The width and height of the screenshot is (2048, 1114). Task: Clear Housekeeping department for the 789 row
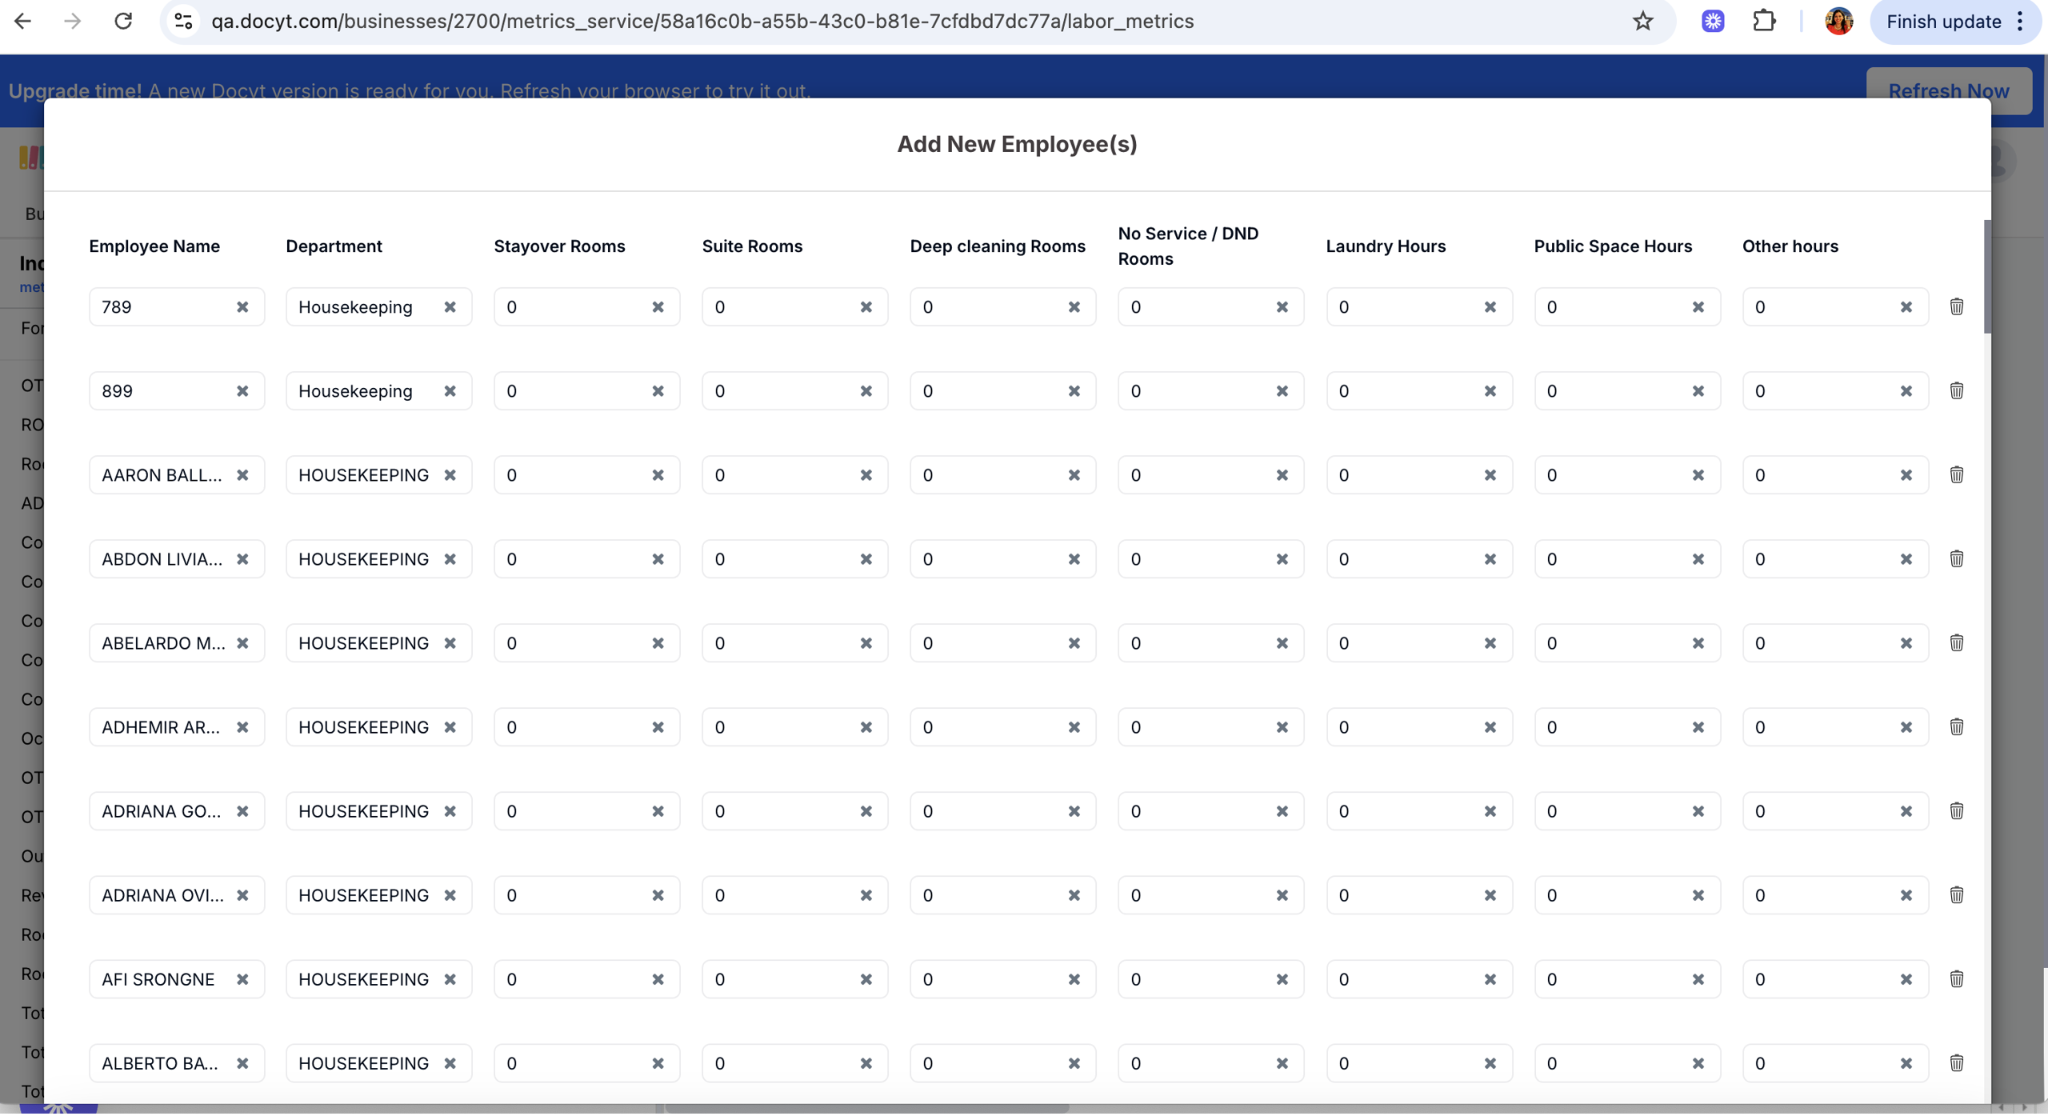451,306
